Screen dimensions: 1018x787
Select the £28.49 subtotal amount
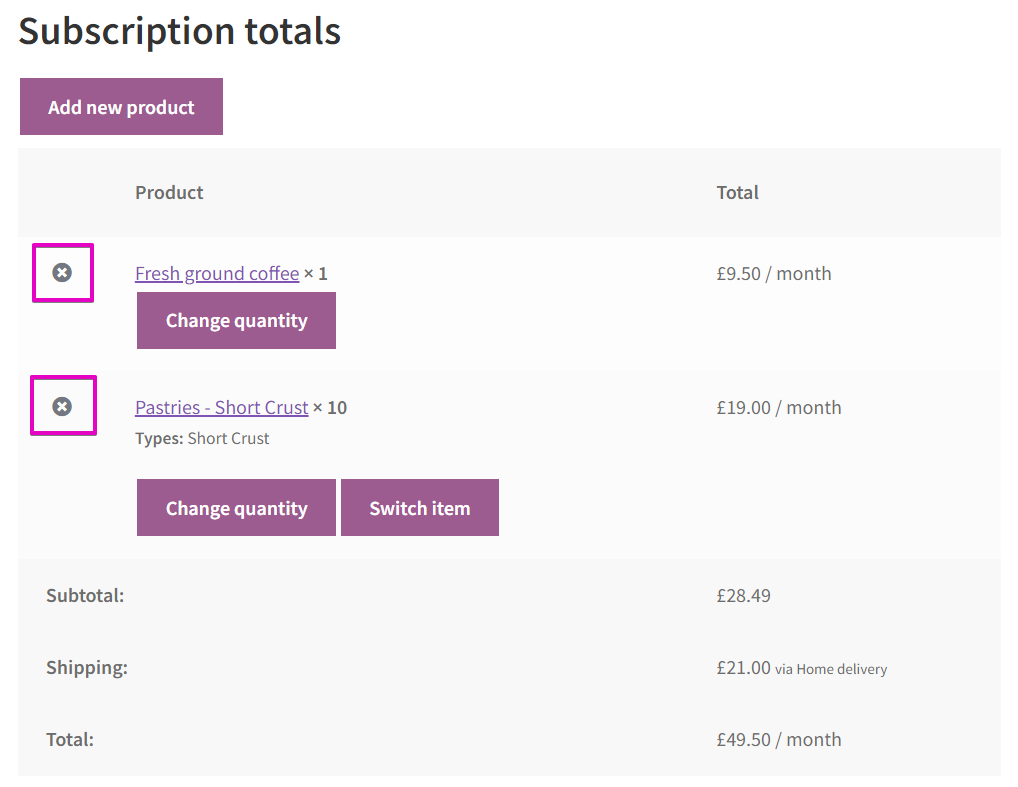tap(743, 596)
